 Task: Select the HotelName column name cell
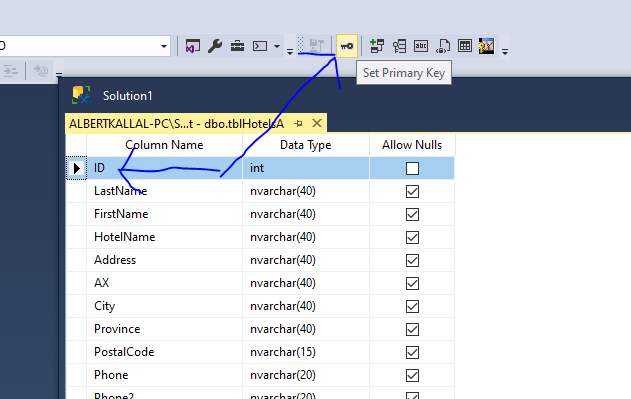(x=165, y=237)
